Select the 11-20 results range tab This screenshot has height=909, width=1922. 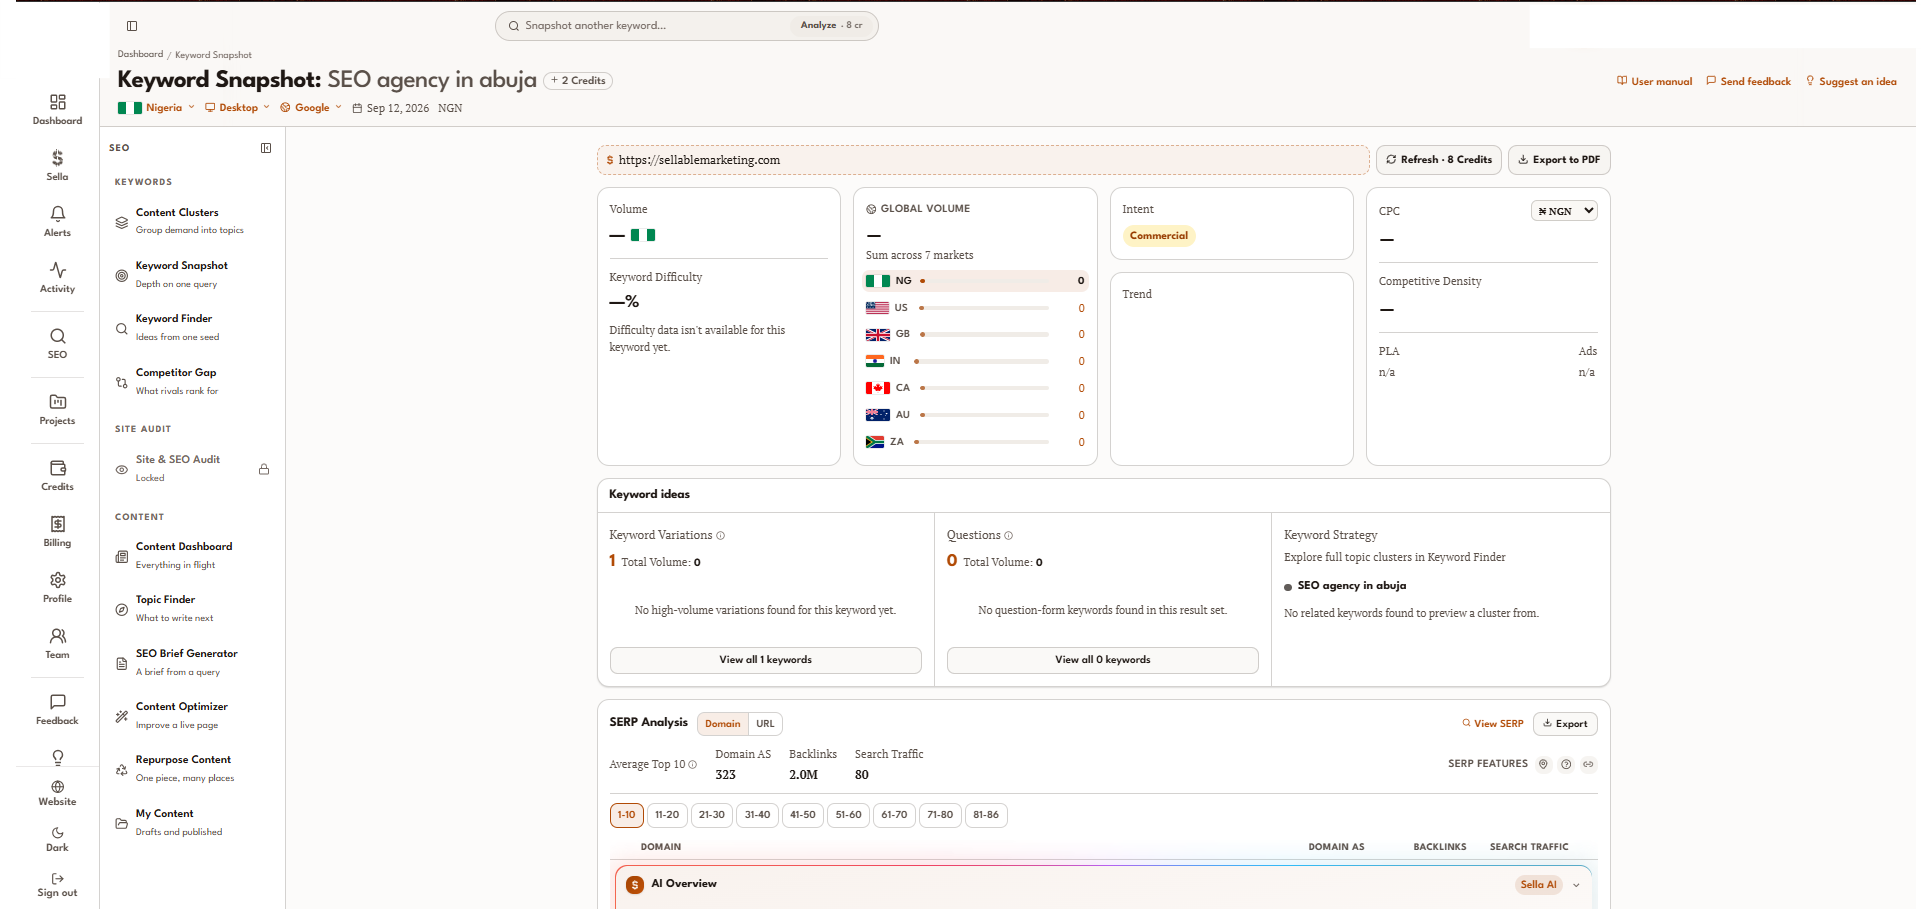pos(667,815)
